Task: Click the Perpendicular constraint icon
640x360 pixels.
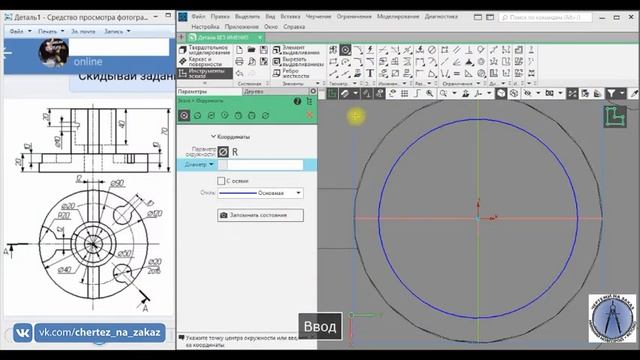Action: point(469,50)
